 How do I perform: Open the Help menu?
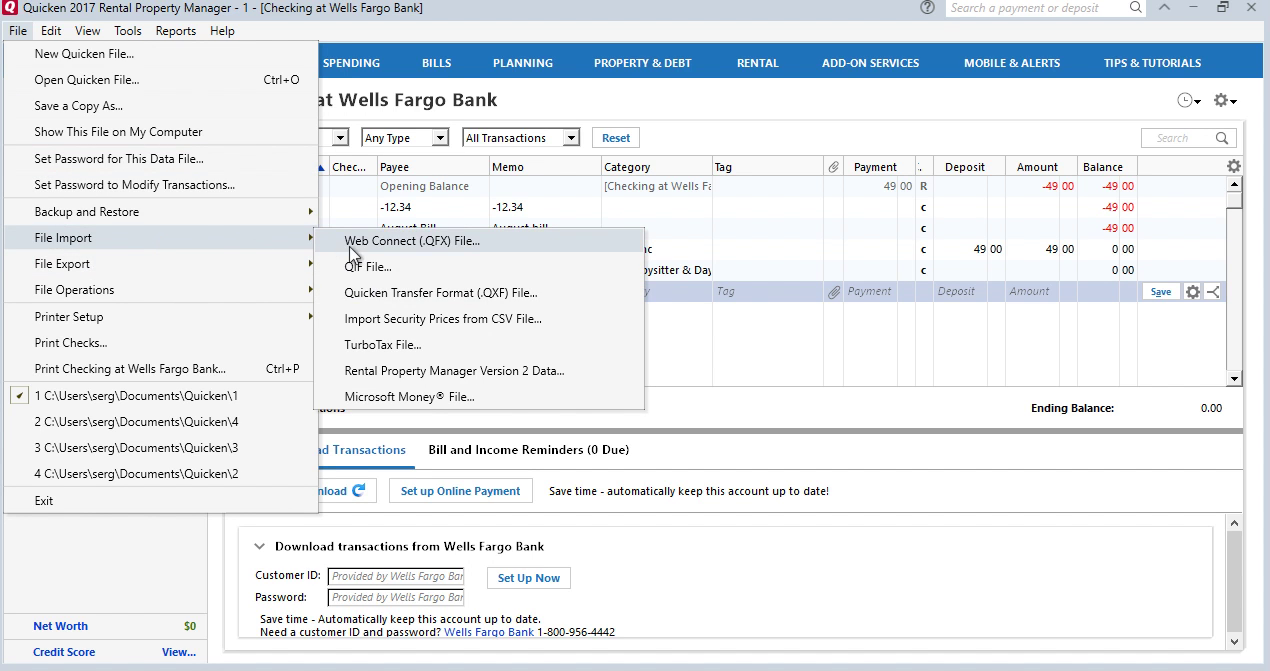[222, 31]
